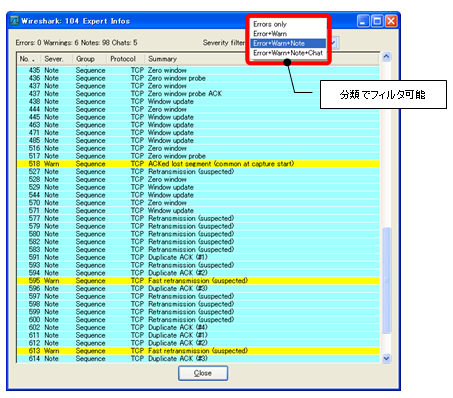This screenshot has height=398, width=453.
Task: Select row 463 Window update
Action: [x=198, y=125]
